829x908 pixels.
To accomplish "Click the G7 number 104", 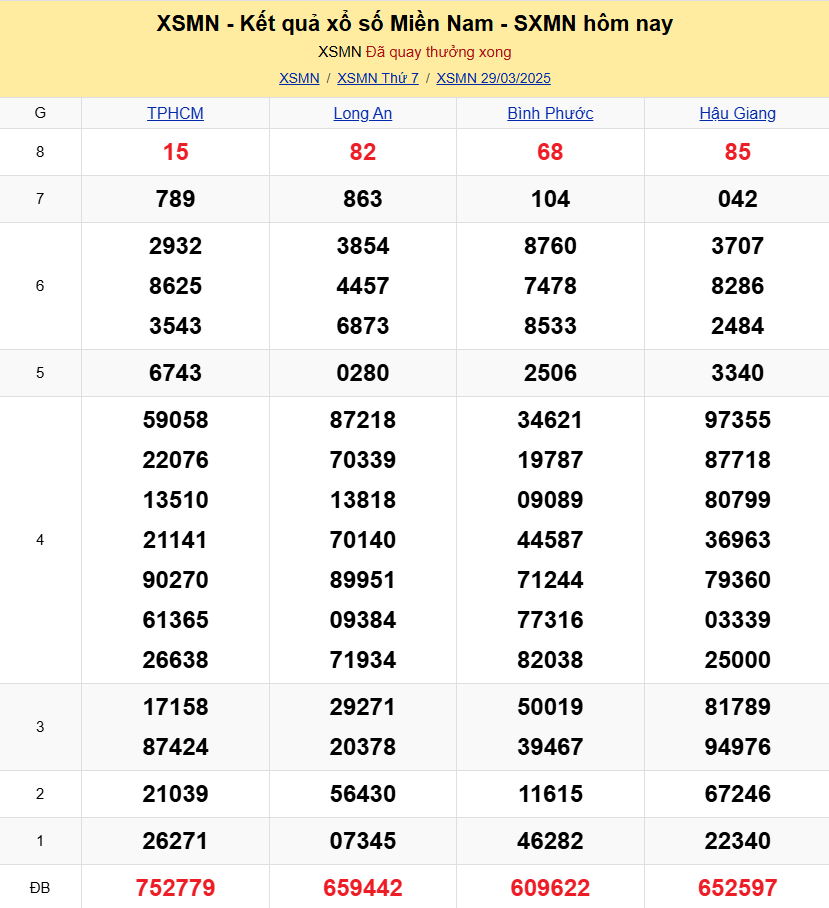I will [x=550, y=199].
